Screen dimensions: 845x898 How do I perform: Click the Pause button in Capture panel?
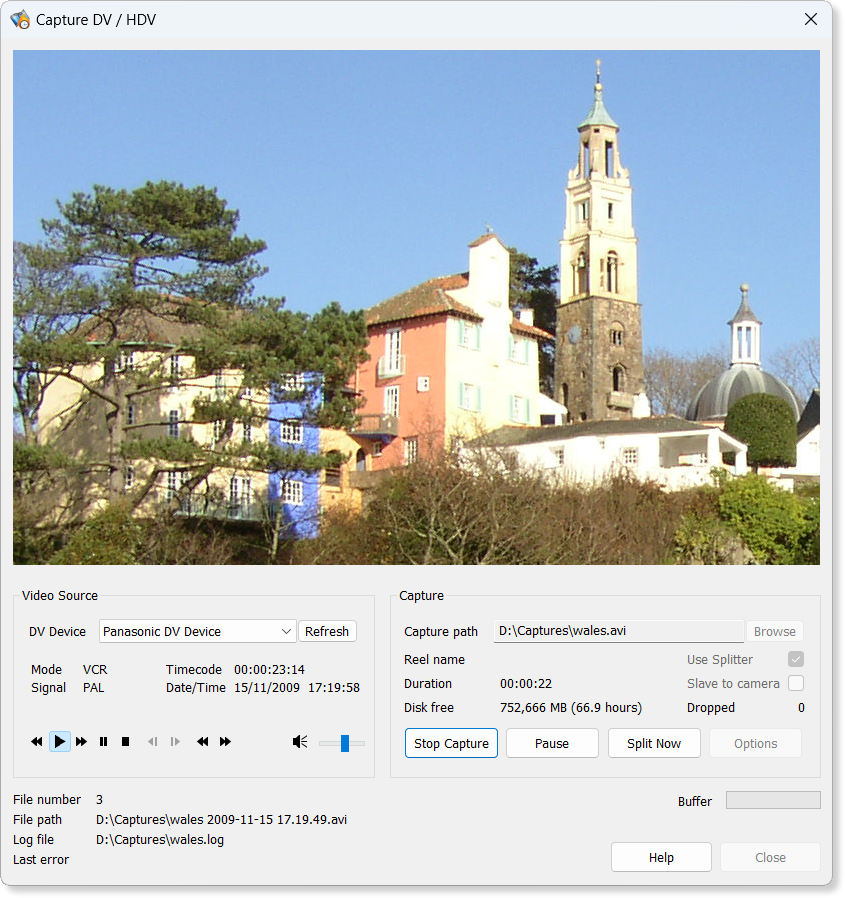[552, 743]
